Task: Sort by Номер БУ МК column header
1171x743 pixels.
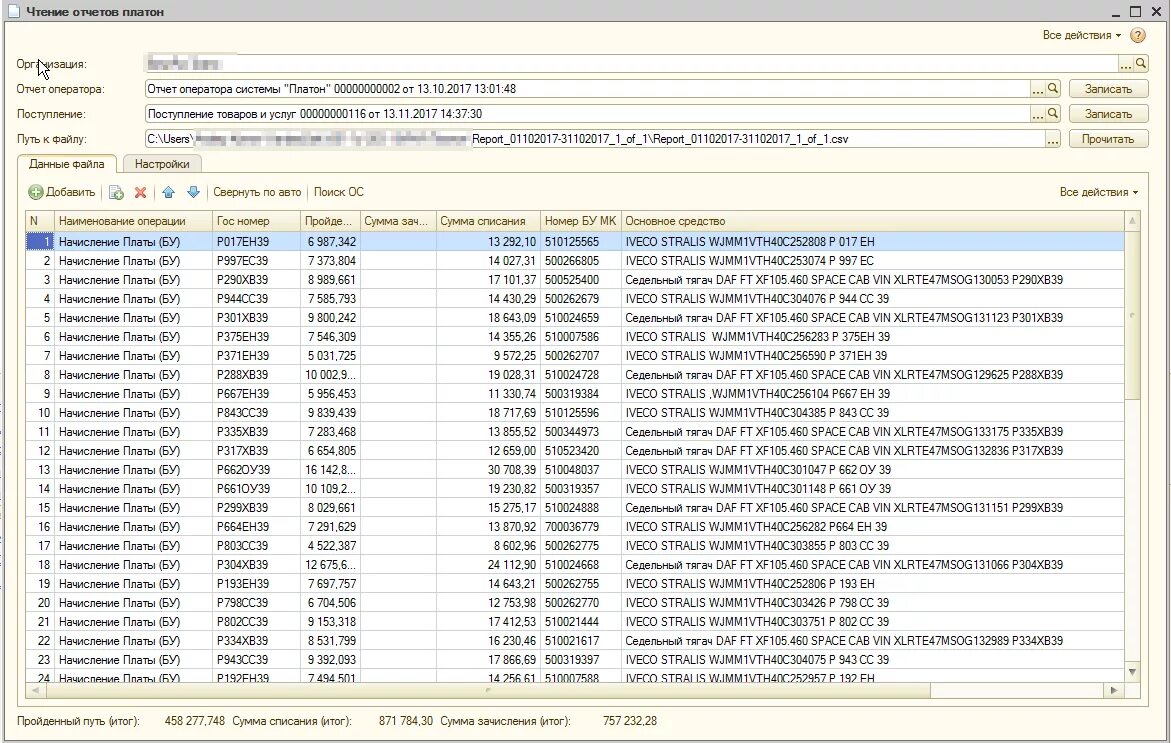Action: tap(580, 221)
